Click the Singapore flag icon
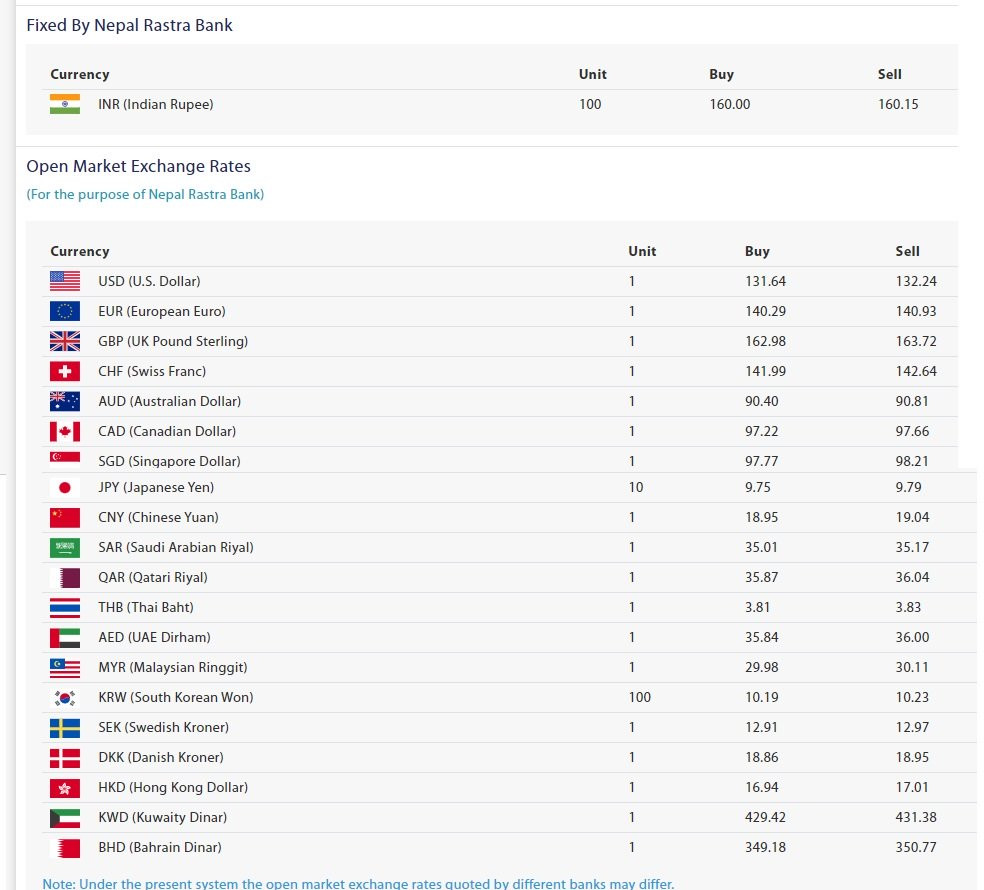The height and width of the screenshot is (890, 984). tap(65, 460)
